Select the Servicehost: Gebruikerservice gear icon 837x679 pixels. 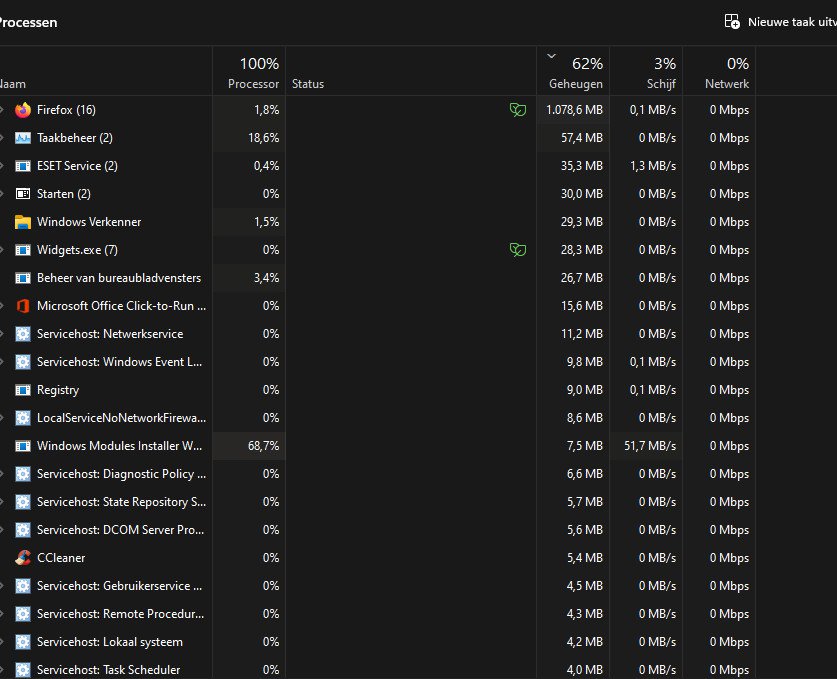pos(23,586)
